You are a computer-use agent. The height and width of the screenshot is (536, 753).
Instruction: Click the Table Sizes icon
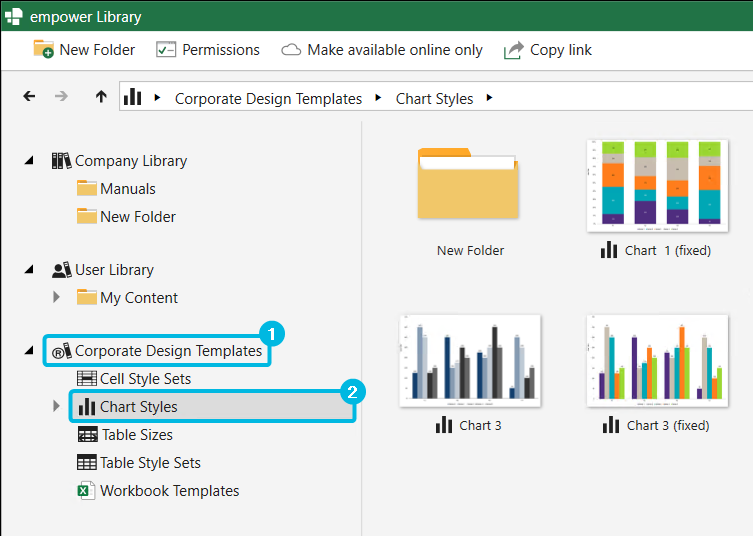click(x=87, y=434)
